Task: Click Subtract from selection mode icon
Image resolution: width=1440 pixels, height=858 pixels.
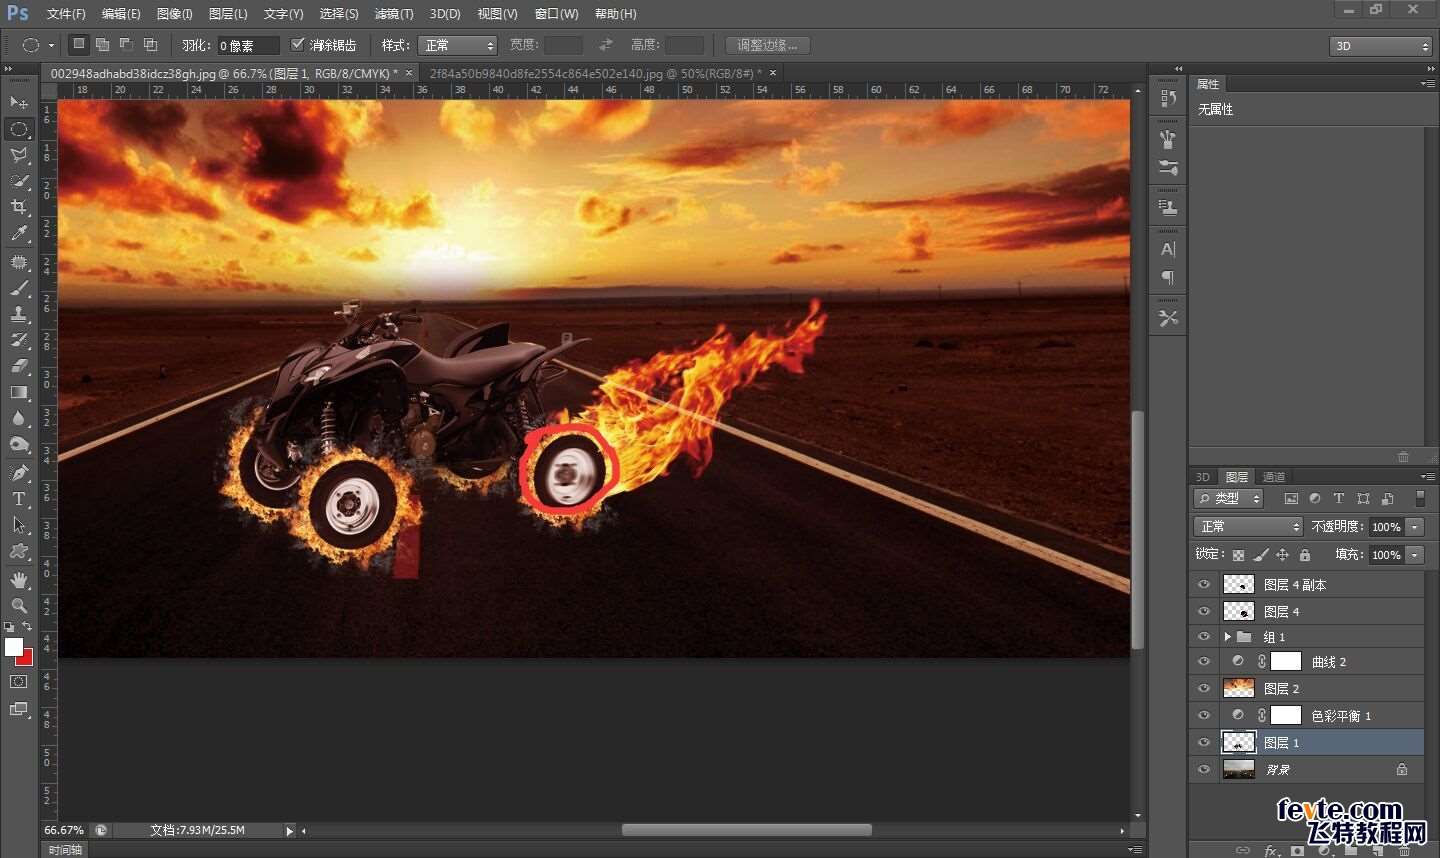Action: (126, 44)
